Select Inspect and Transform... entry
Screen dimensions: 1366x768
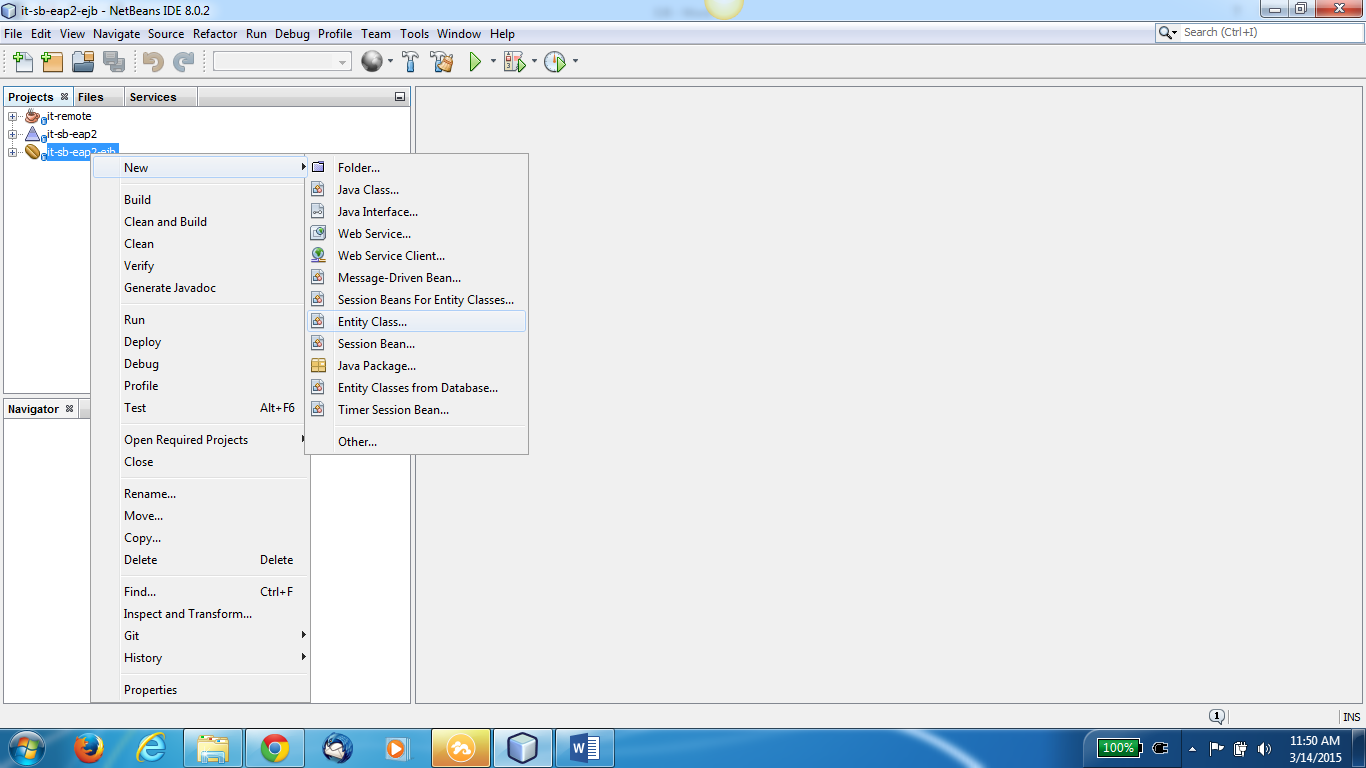tap(200, 614)
